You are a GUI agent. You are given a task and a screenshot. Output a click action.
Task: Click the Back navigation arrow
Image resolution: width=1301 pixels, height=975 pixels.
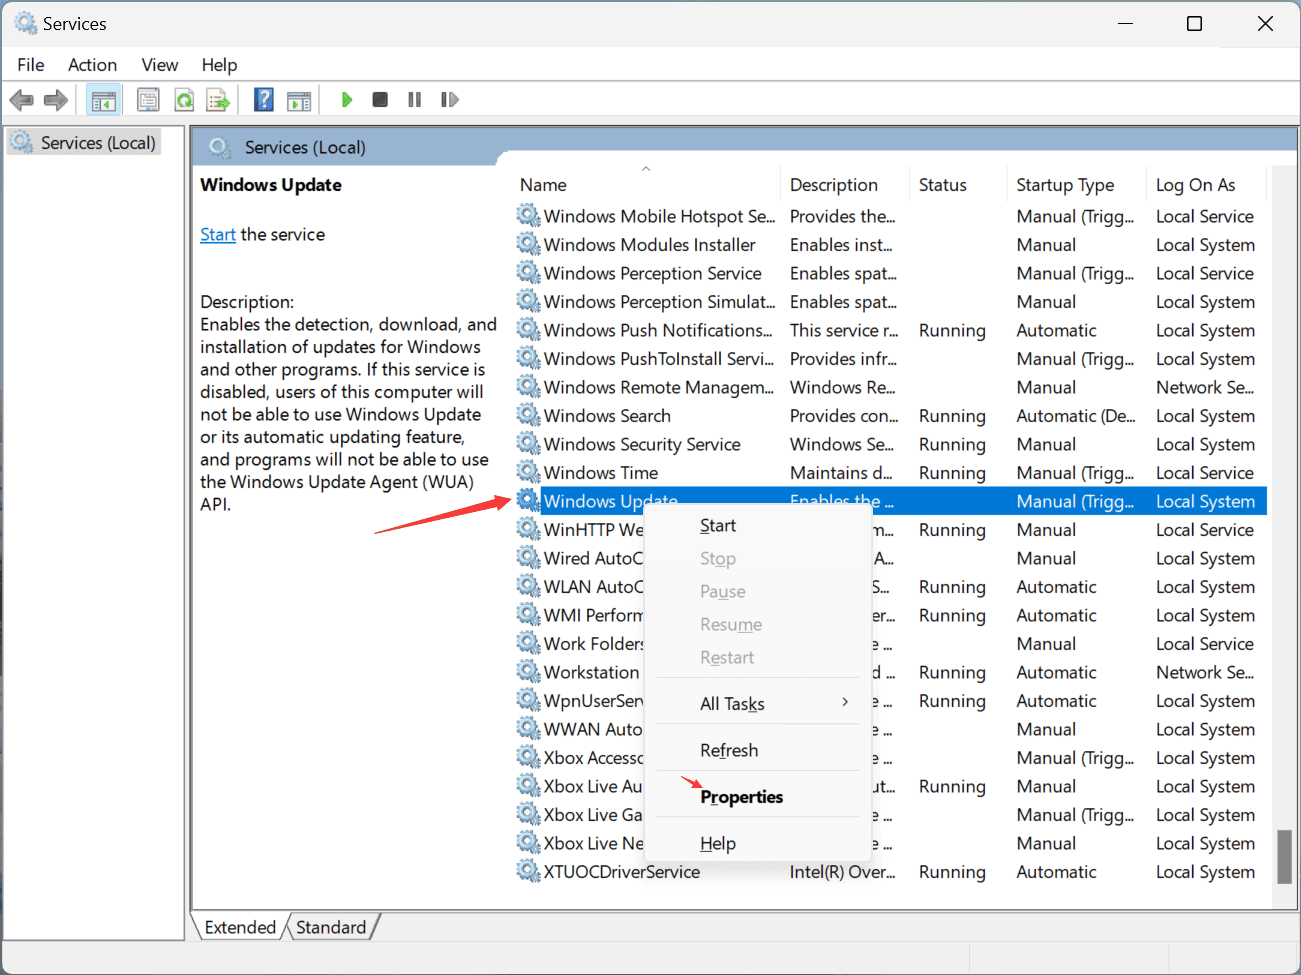21,99
